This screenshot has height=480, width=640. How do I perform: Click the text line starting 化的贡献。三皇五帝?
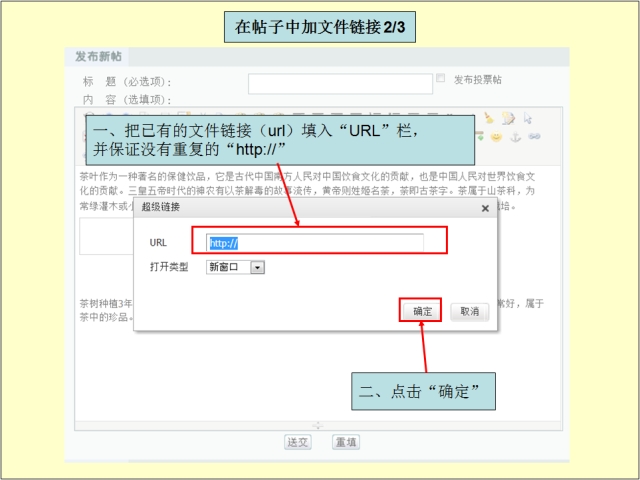[x=307, y=191]
